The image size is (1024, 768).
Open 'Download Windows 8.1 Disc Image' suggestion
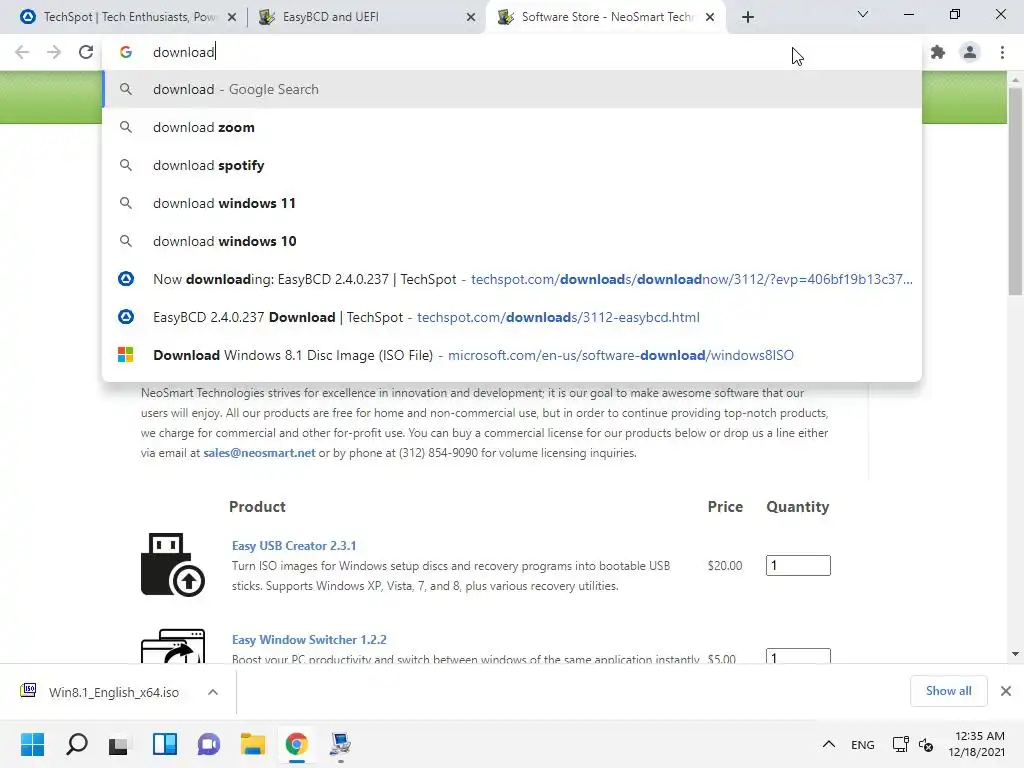(512, 355)
